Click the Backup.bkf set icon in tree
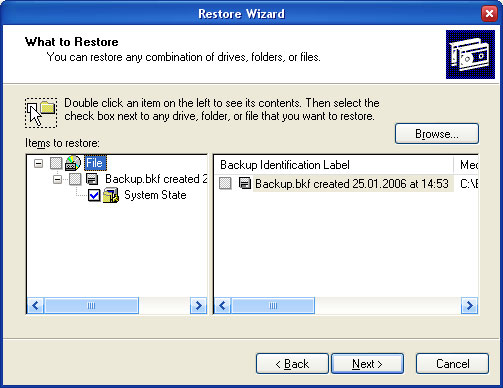 tap(92, 179)
